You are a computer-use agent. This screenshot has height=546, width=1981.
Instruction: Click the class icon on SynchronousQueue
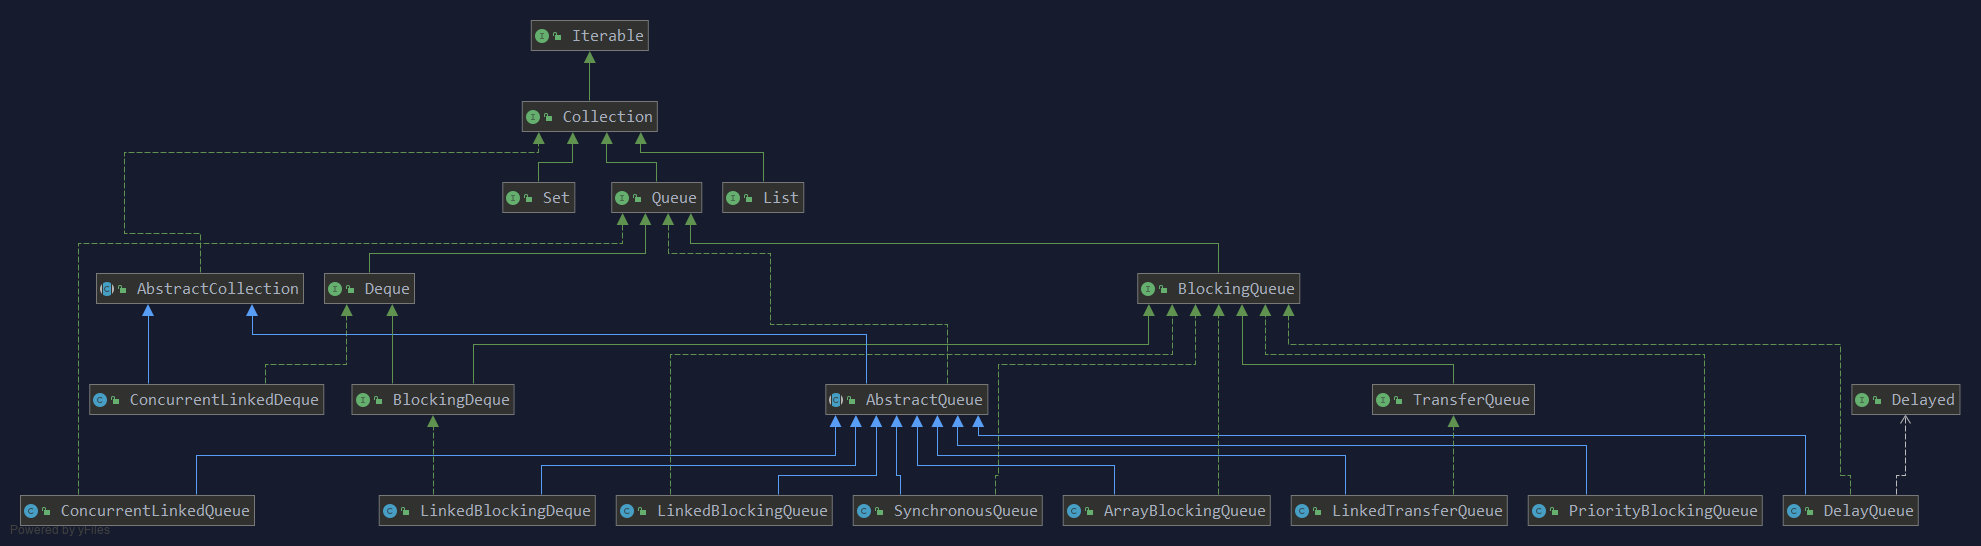pyautogui.click(x=864, y=511)
